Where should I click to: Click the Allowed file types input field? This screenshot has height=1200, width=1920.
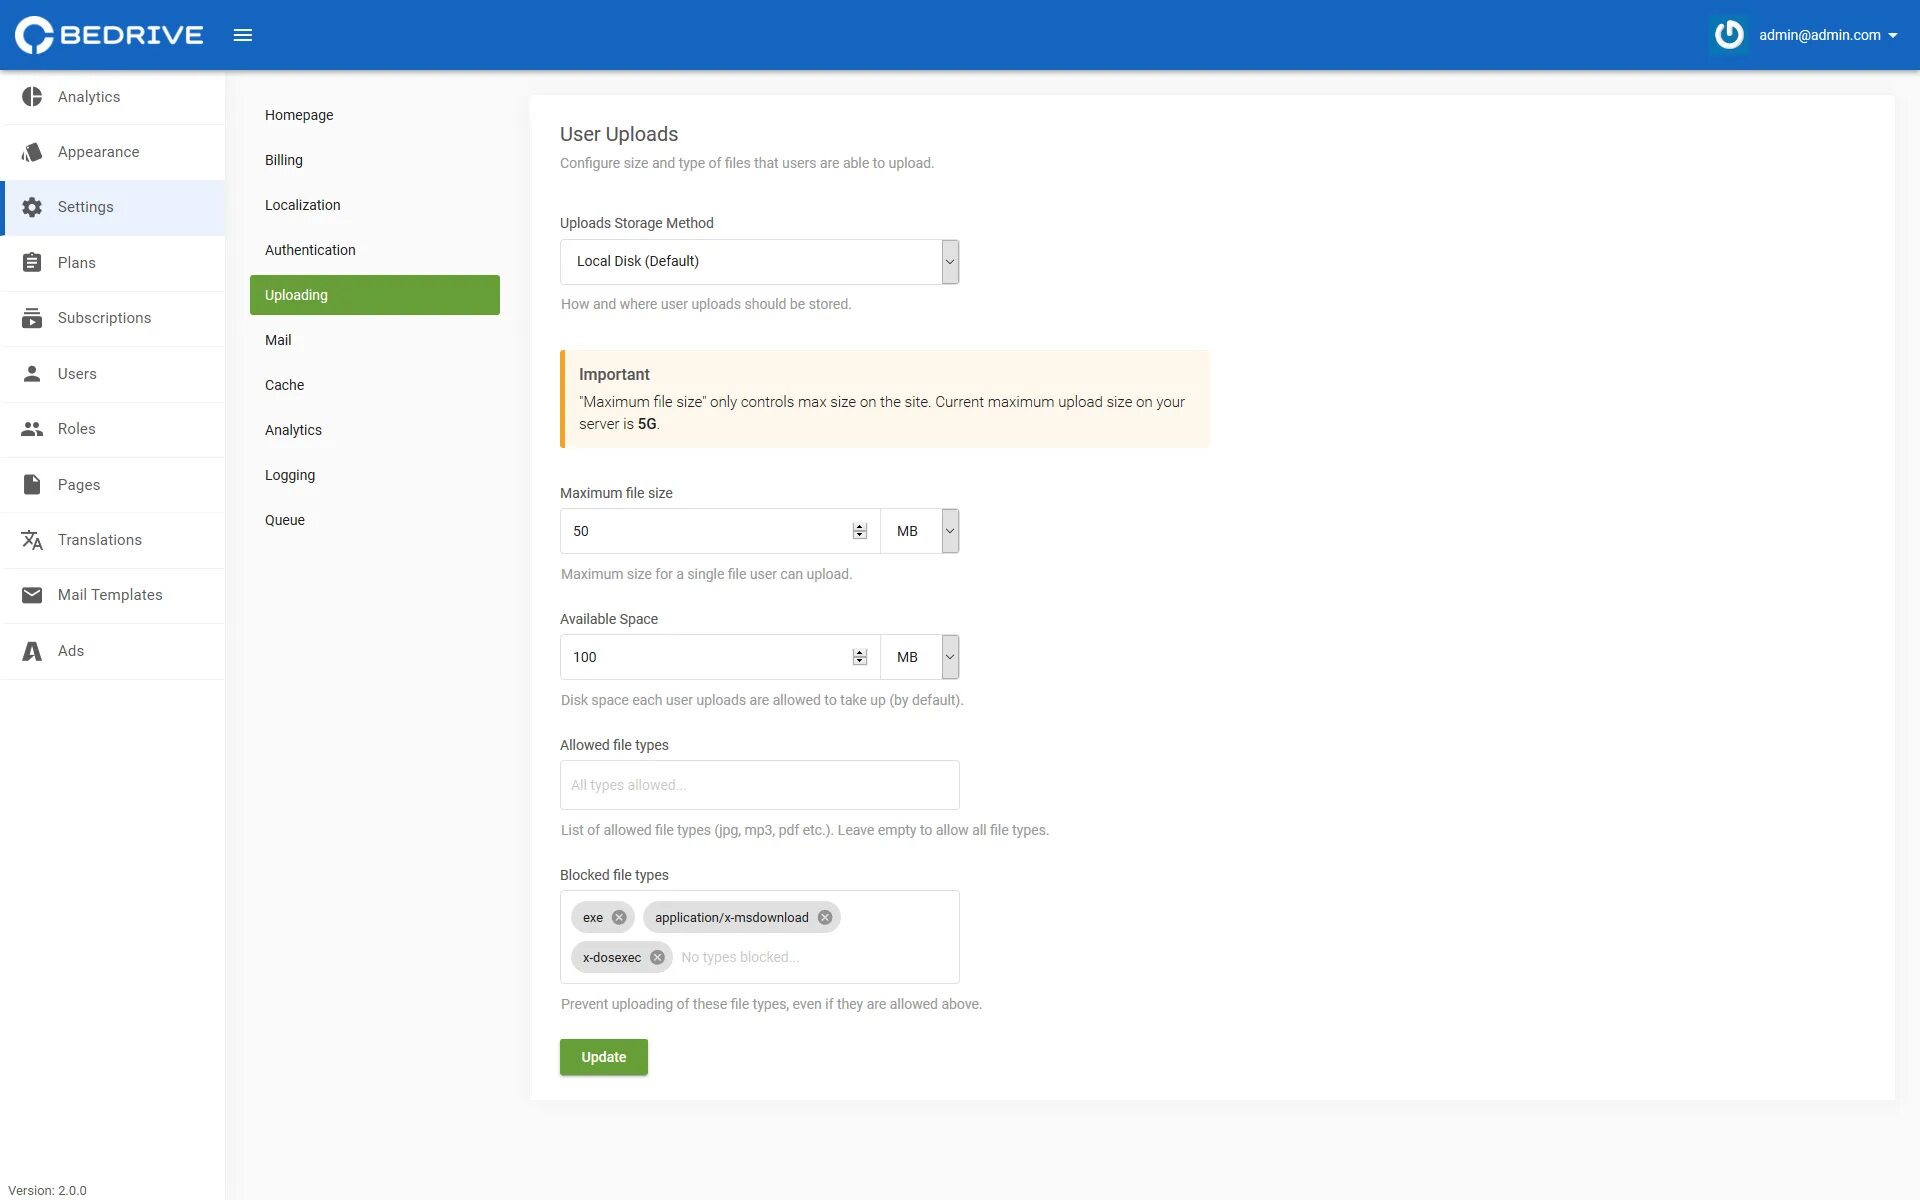coord(759,785)
